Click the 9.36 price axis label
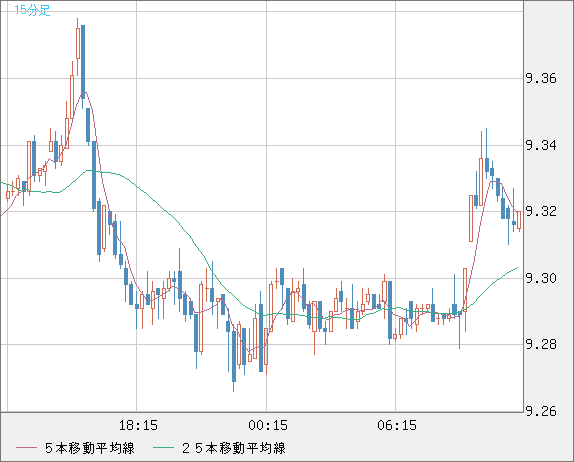The image size is (574, 462). click(x=541, y=78)
